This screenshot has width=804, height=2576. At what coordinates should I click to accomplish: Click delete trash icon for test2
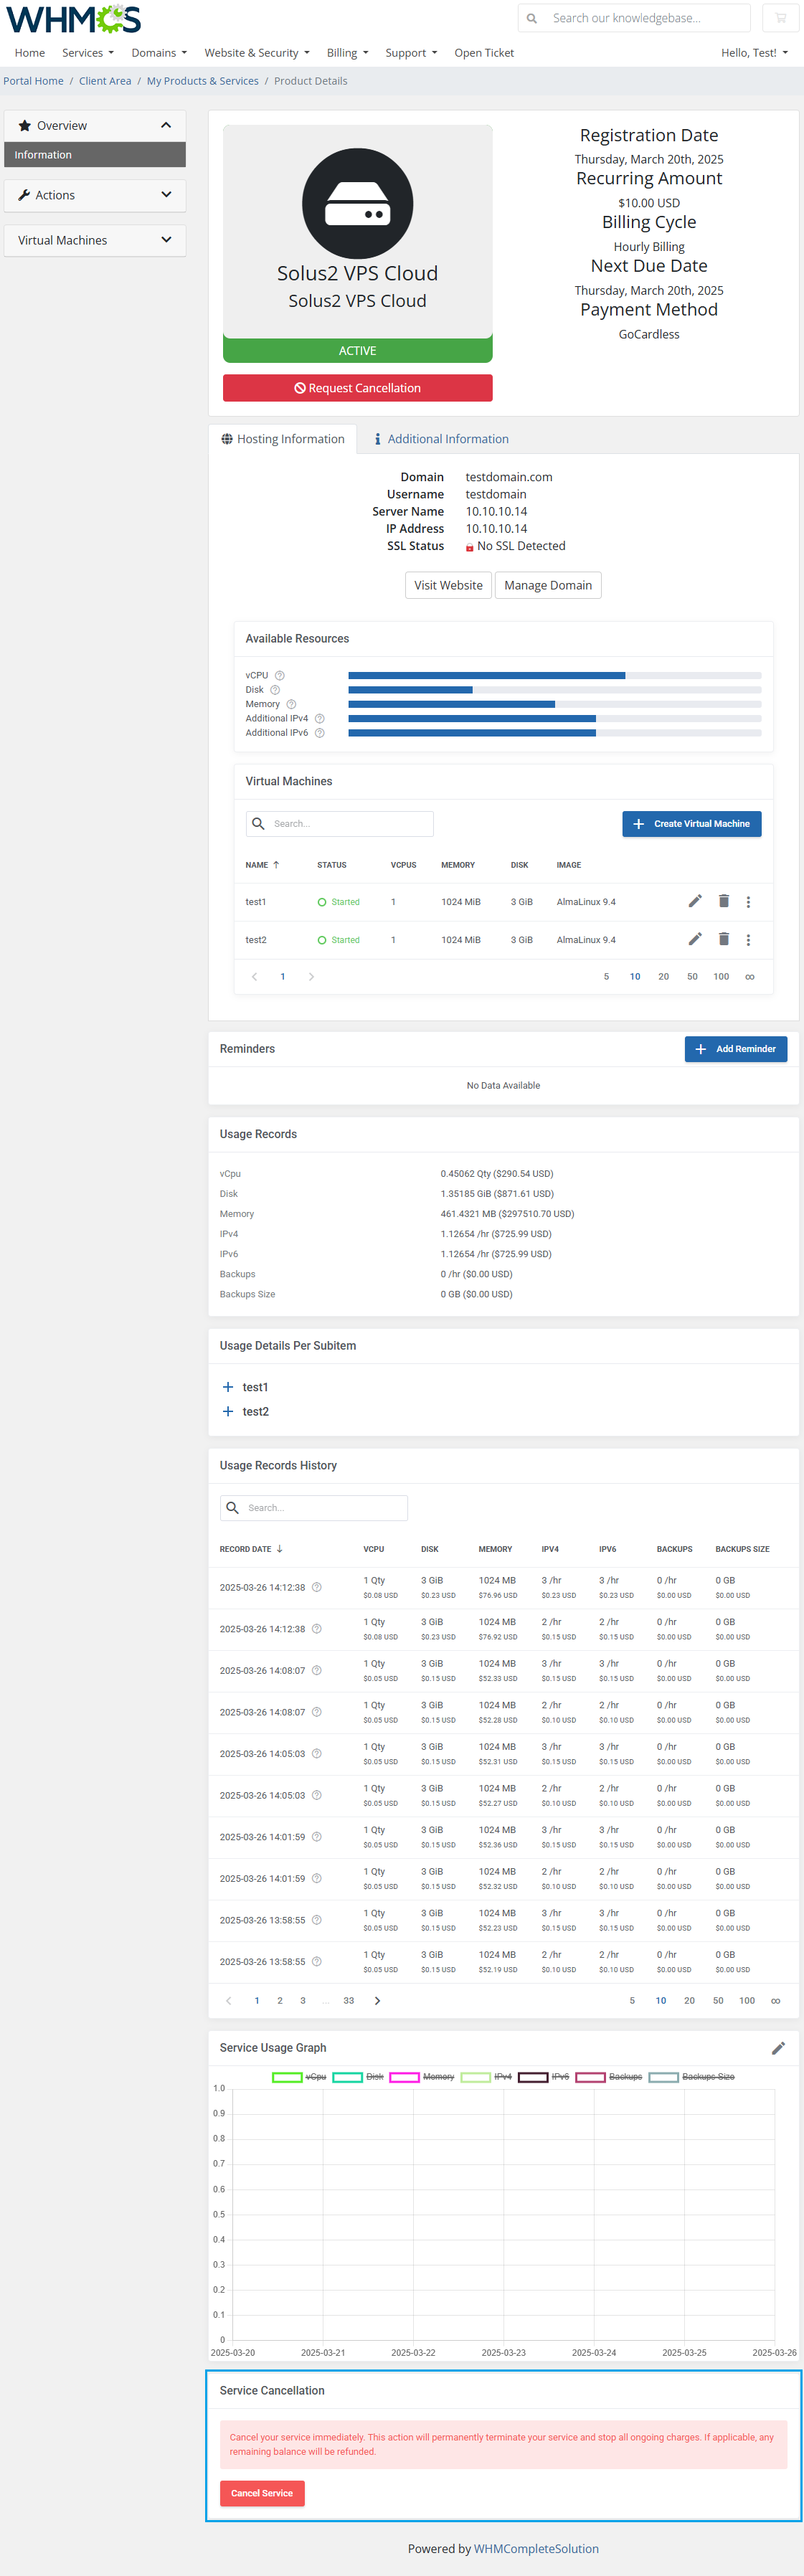tap(723, 939)
